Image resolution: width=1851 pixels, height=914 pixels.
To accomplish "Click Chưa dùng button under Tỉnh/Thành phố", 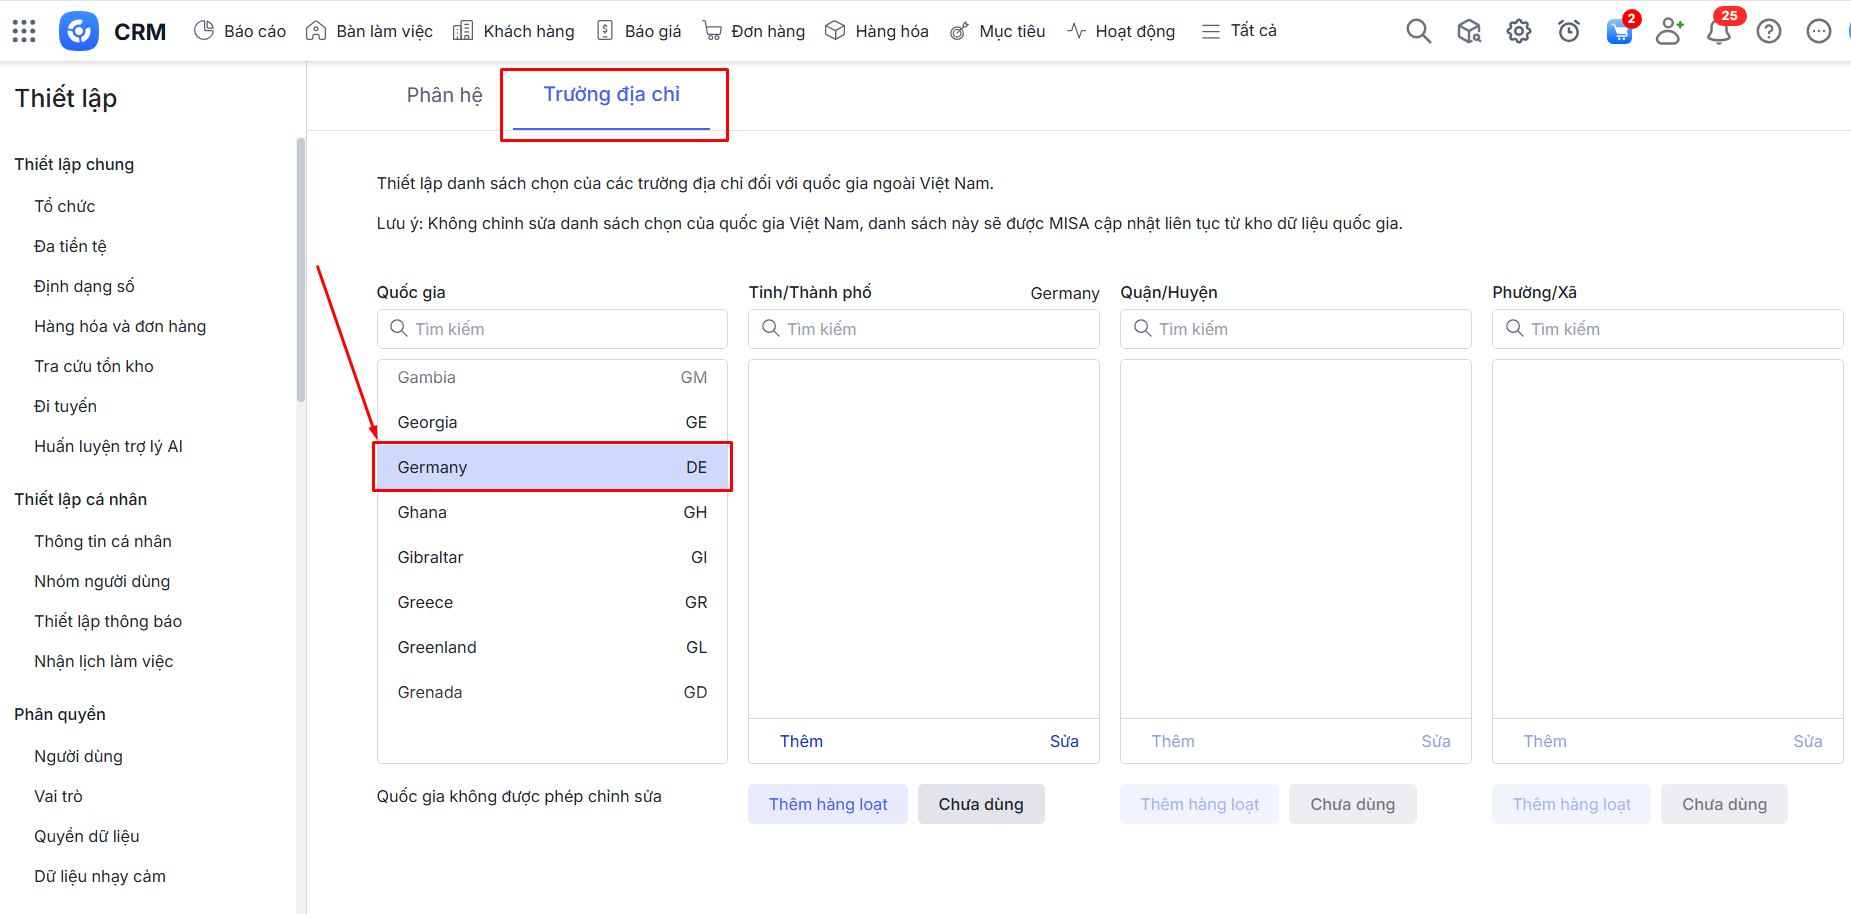I will pyautogui.click(x=980, y=804).
